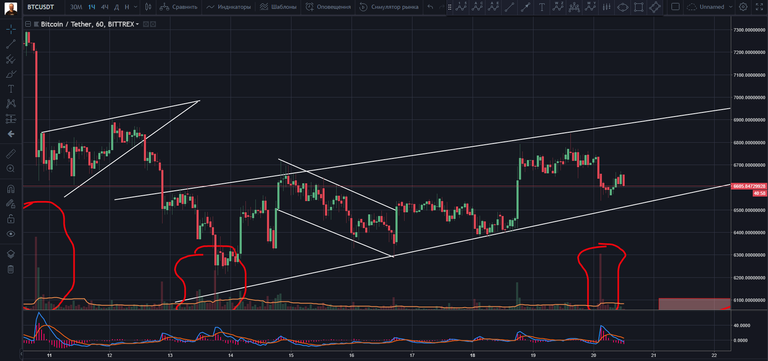Click the trash icon to remove drawings
768x361 pixels.
(11, 269)
